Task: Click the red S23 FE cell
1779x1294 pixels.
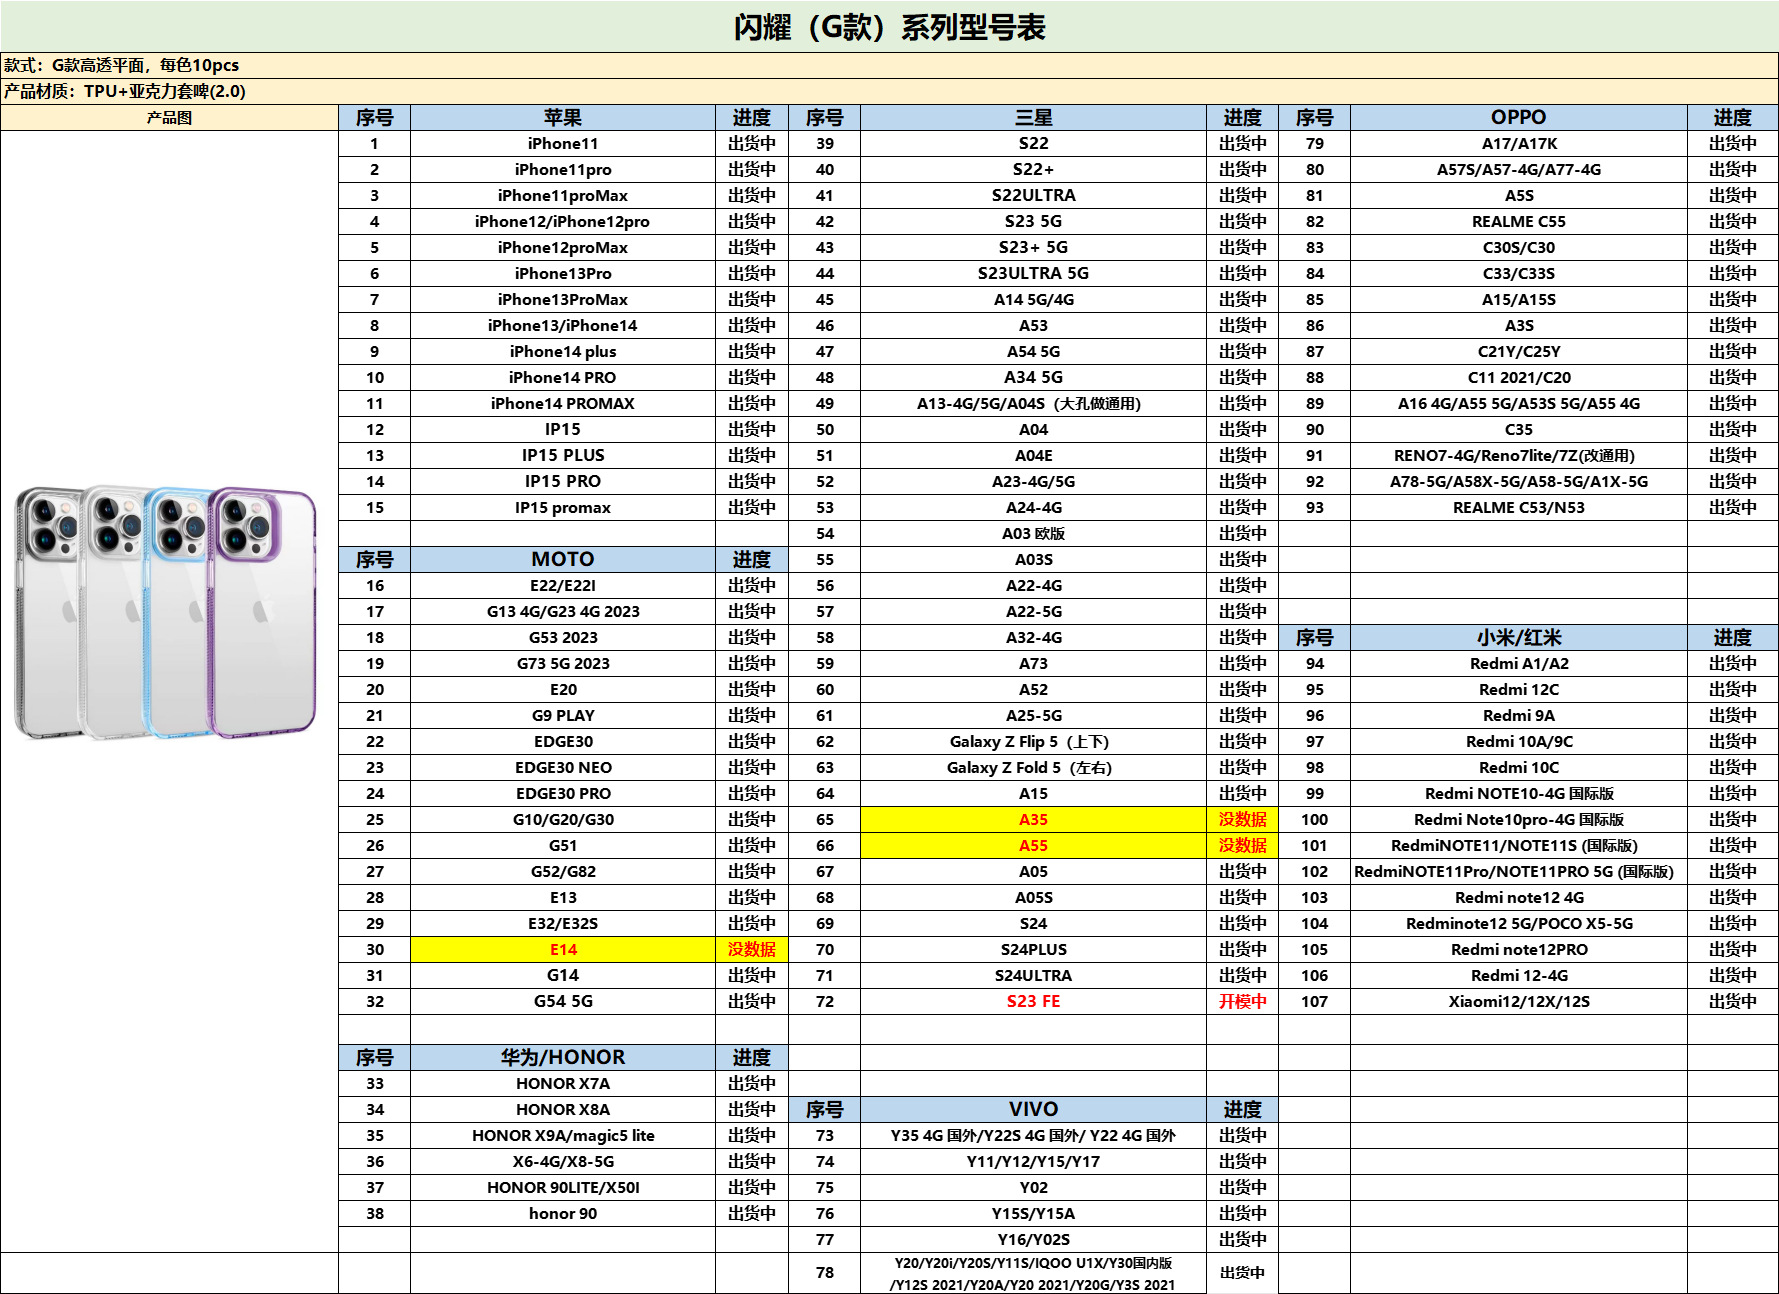Action: 1033,1002
